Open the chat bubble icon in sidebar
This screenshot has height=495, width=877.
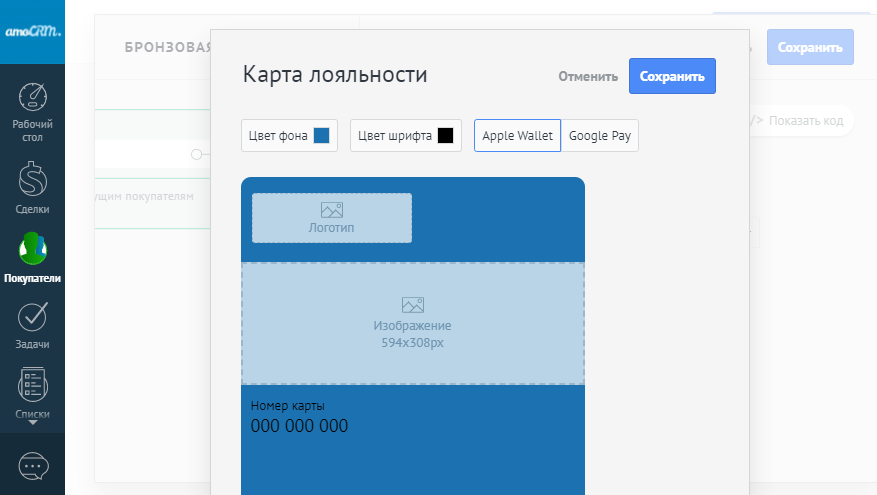(x=32, y=466)
